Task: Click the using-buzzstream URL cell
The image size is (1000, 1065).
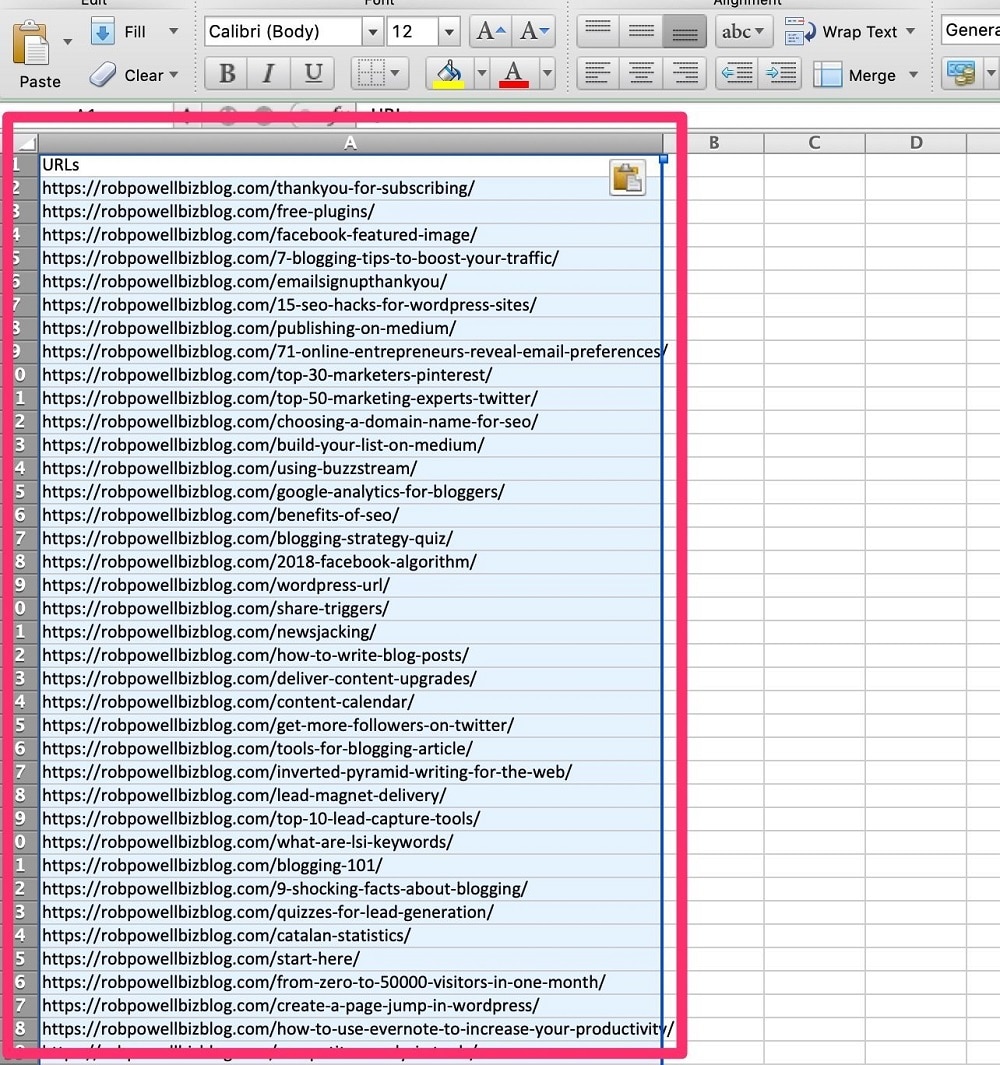Action: 351,469
